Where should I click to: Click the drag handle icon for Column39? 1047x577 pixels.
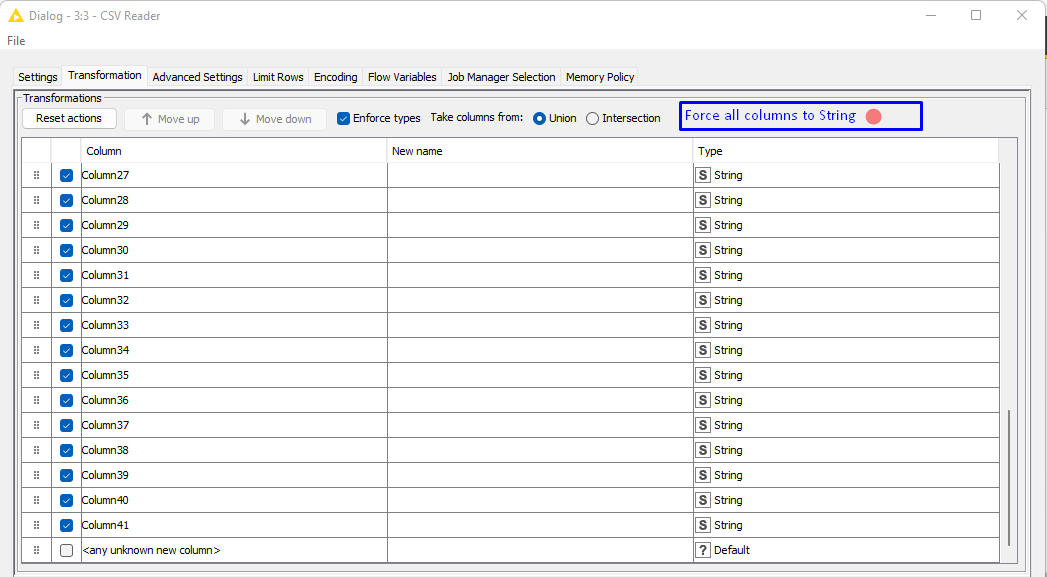tap(36, 475)
